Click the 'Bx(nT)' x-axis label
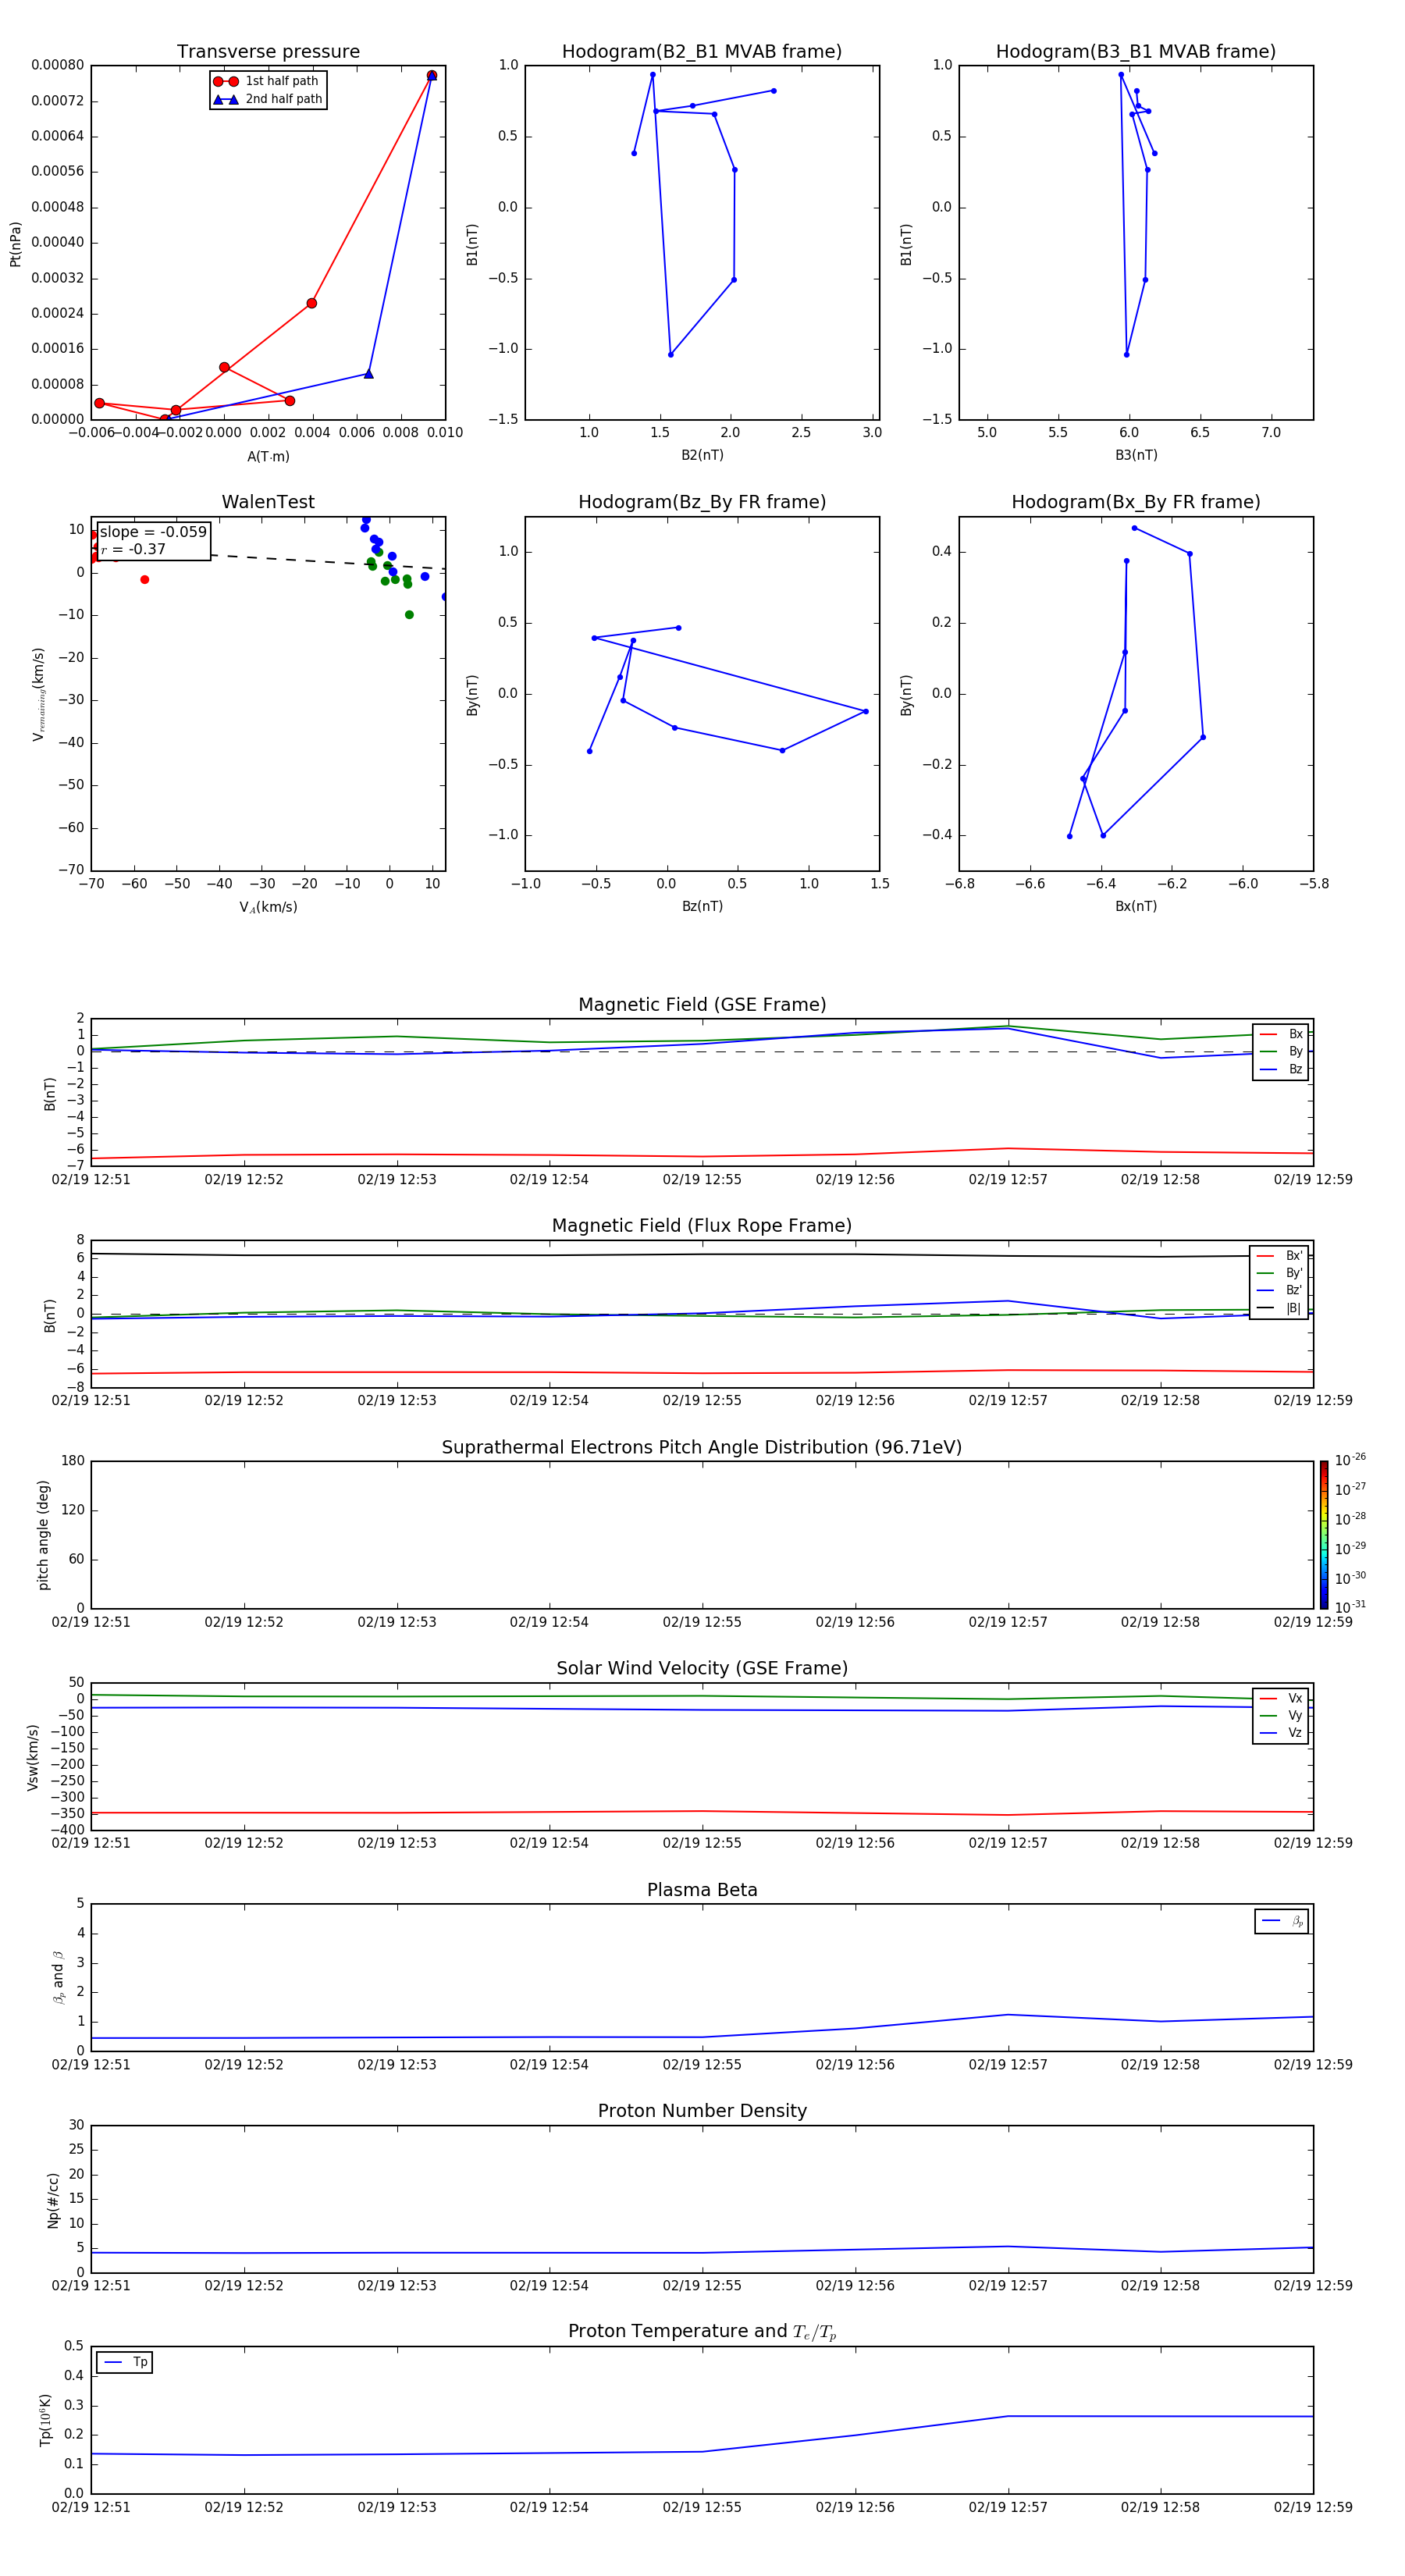 tap(1136, 906)
